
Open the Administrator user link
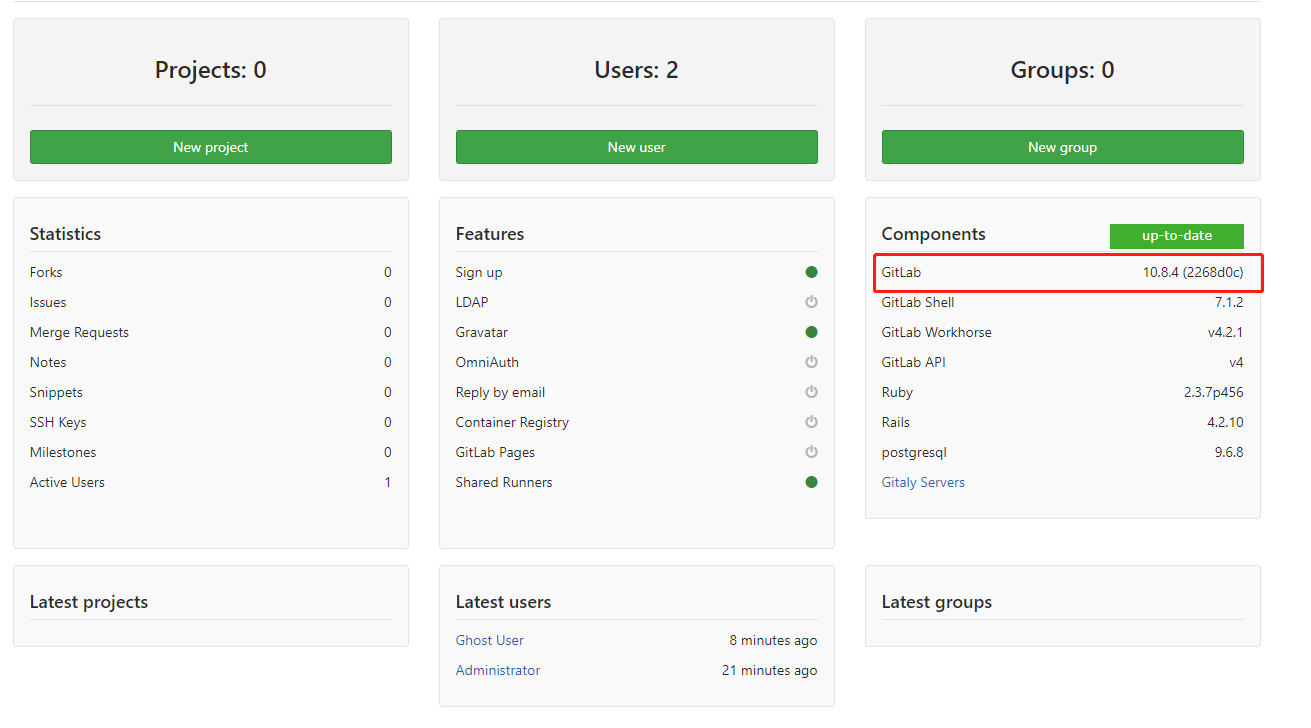498,670
